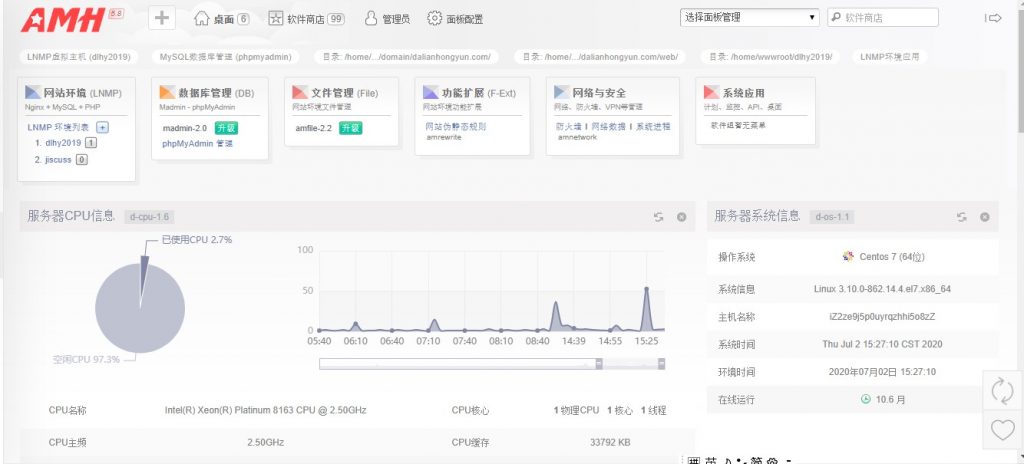Open the 选择面板管理 dropdown
This screenshot has width=1024, height=464.
(749, 18)
